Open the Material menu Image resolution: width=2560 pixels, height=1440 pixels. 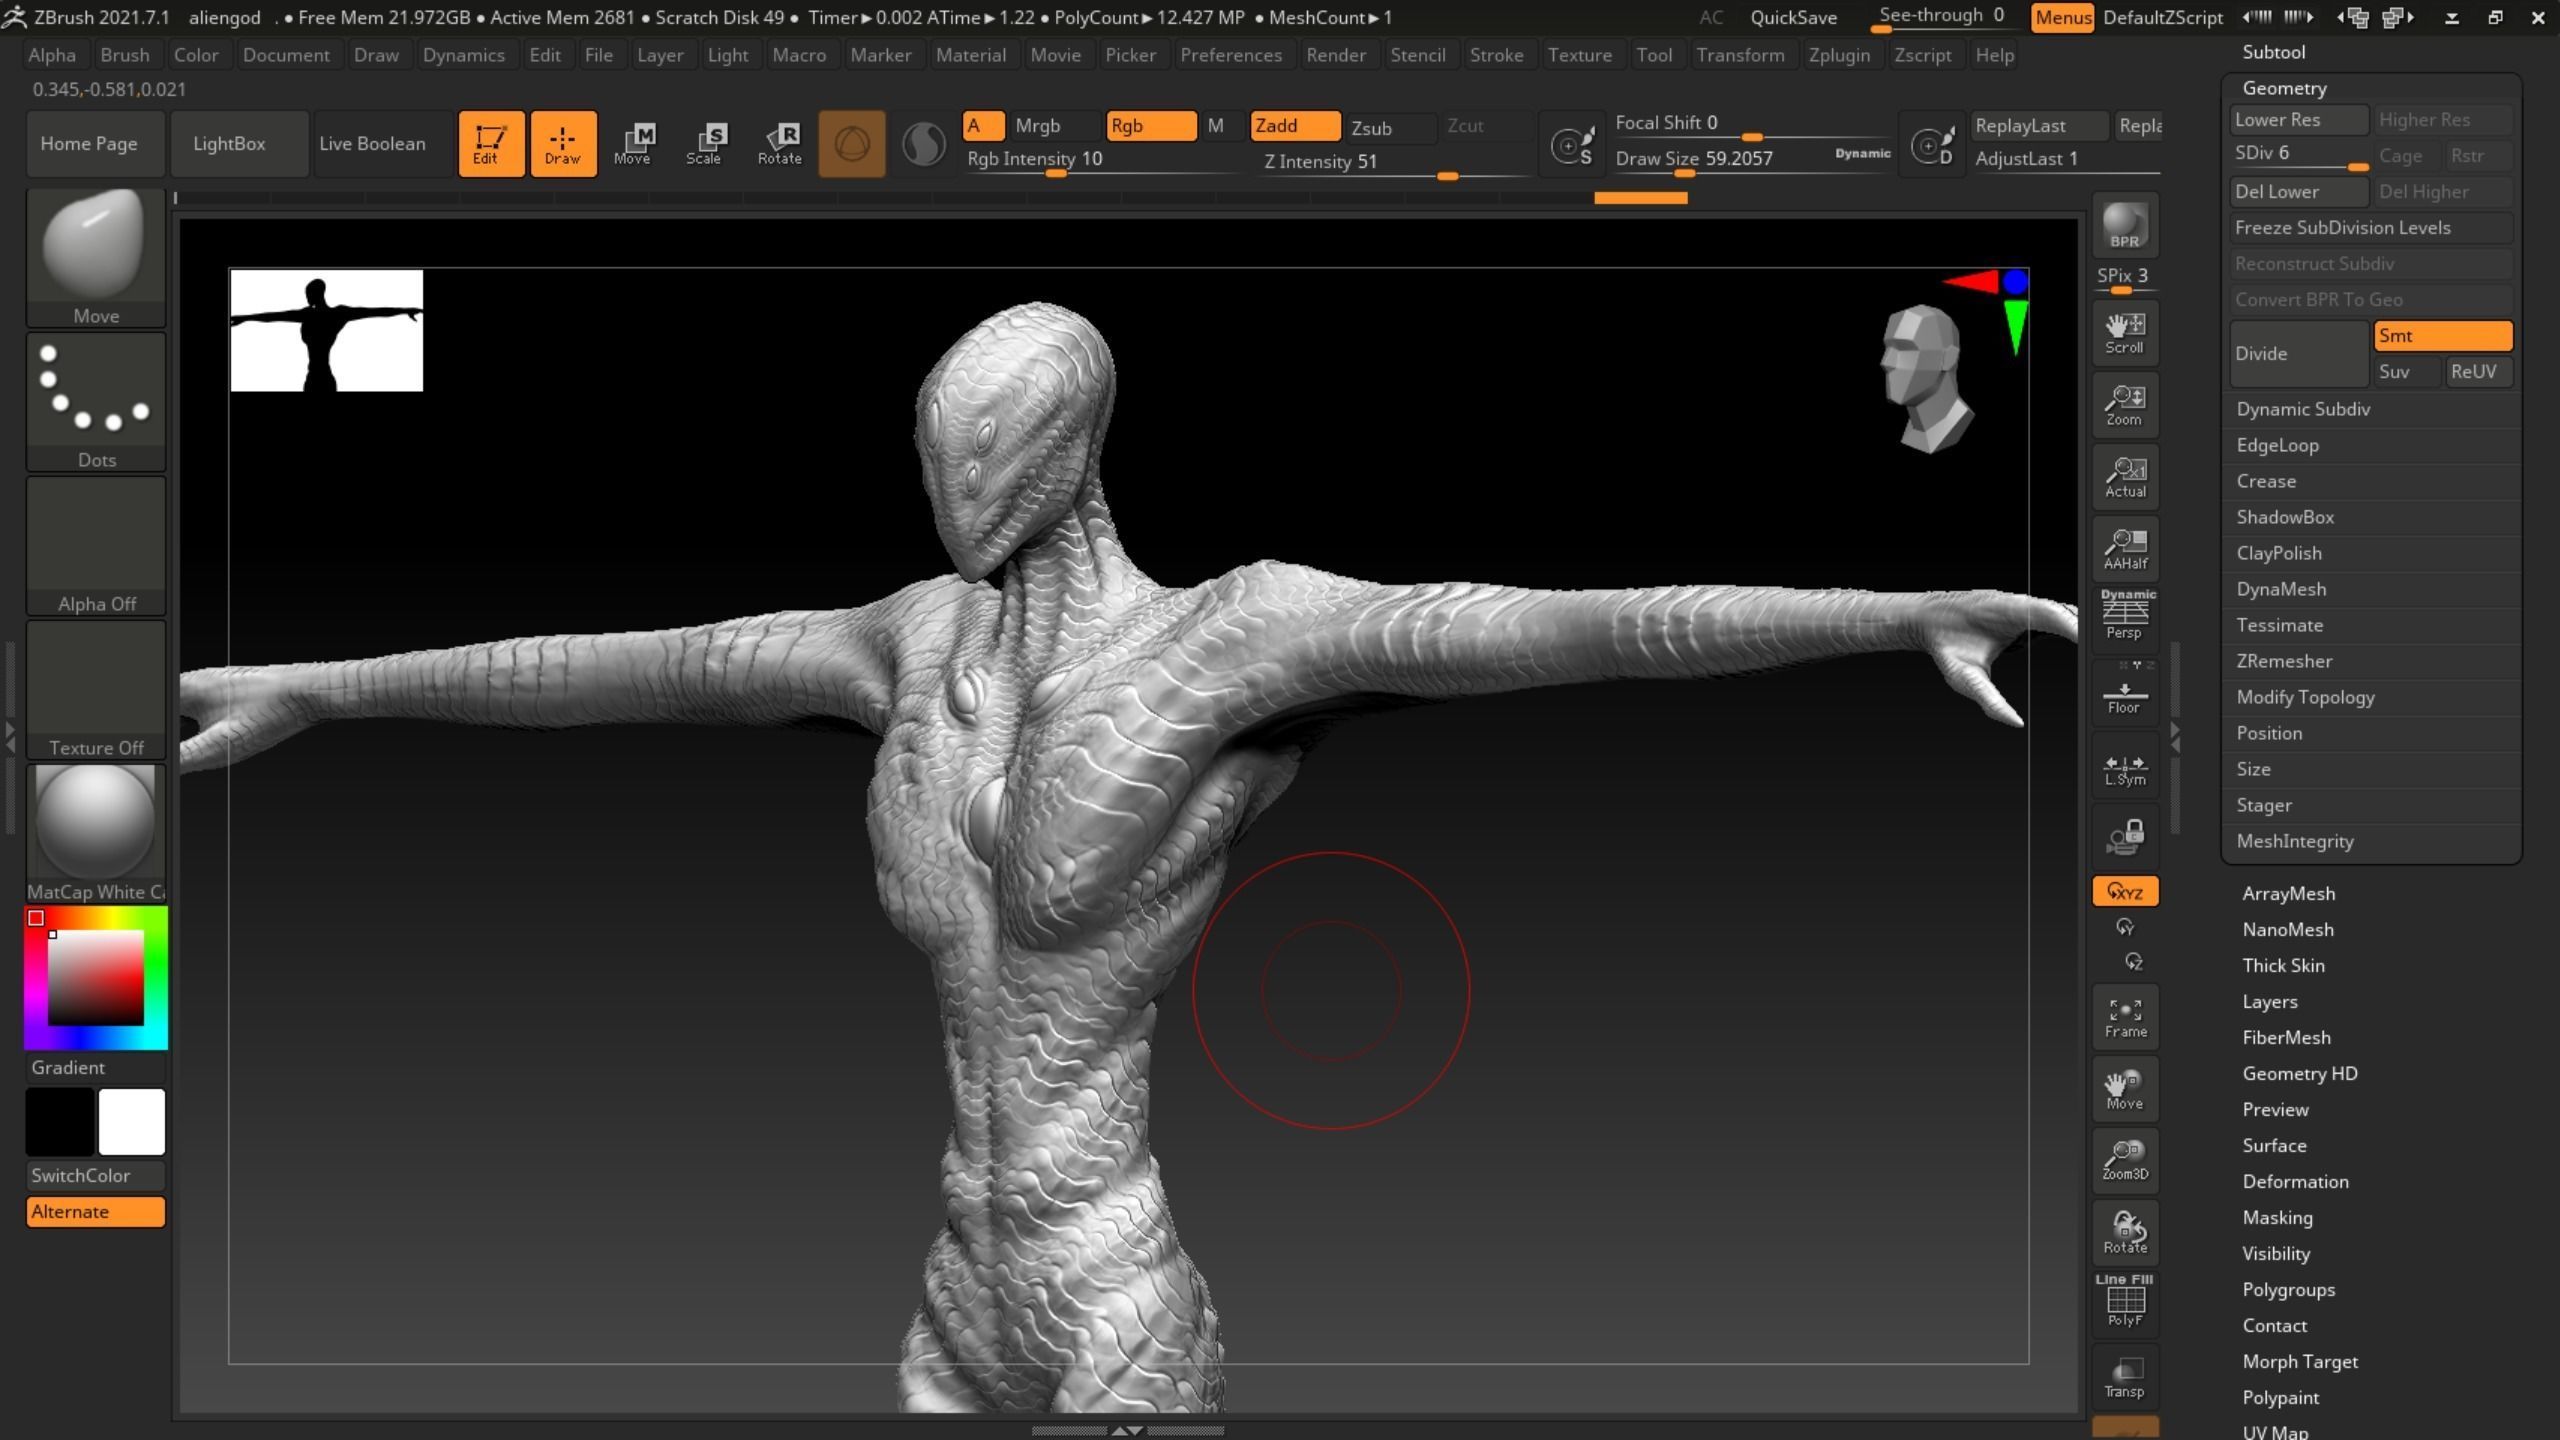971,55
